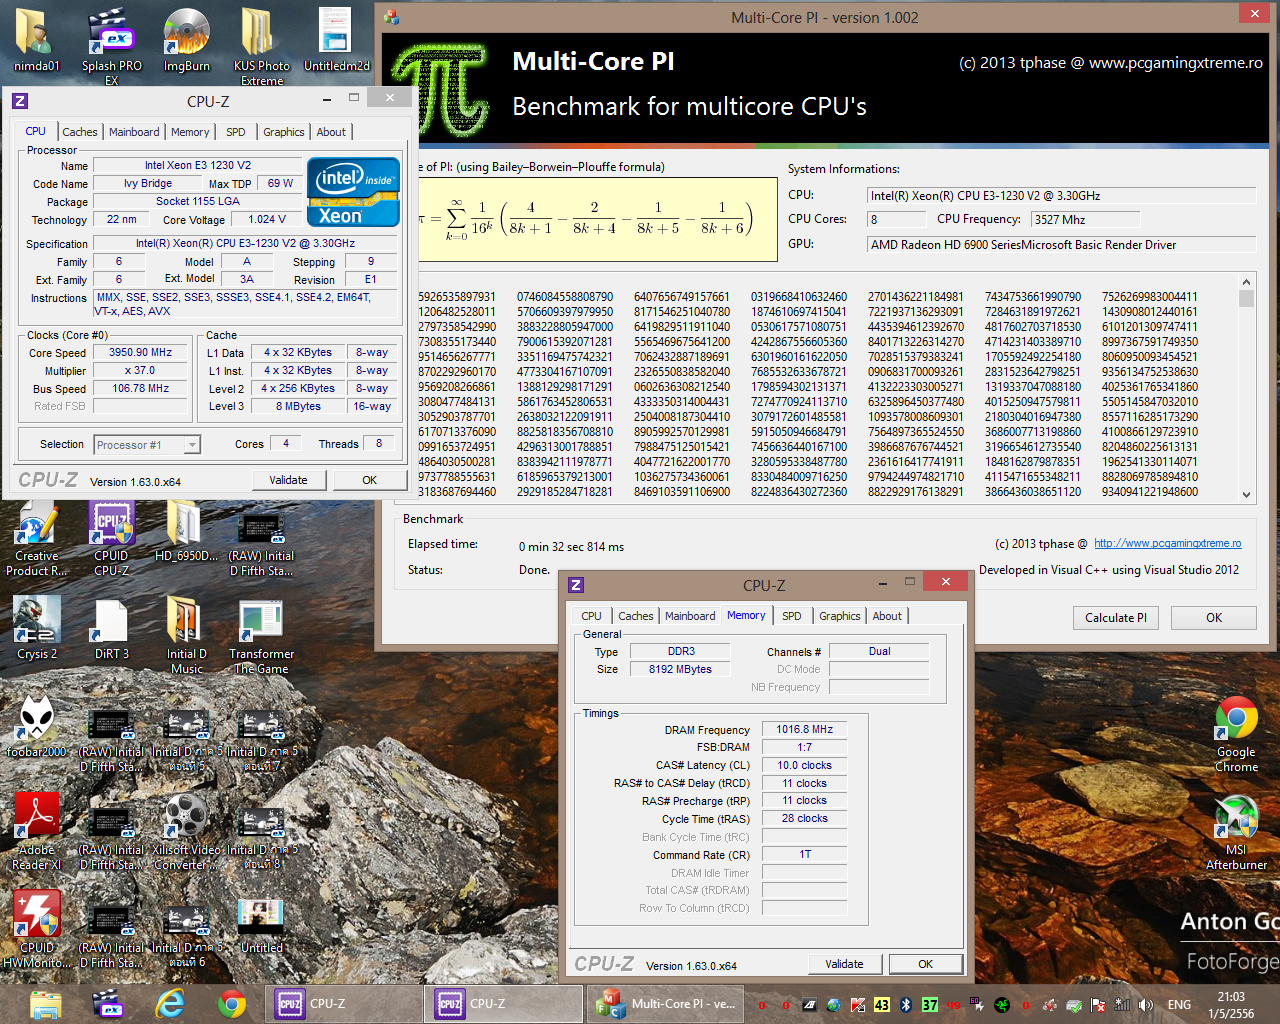
Task: Switch to Mainboard tab in the top-left CPU-Z window
Action: tap(134, 132)
